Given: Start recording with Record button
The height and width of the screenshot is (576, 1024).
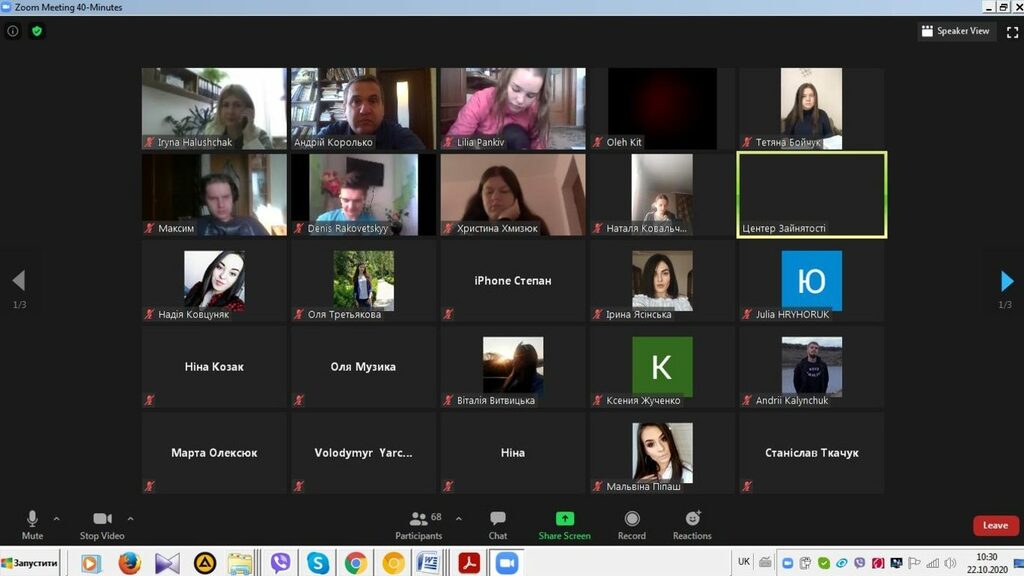Looking at the screenshot, I should coord(631,524).
